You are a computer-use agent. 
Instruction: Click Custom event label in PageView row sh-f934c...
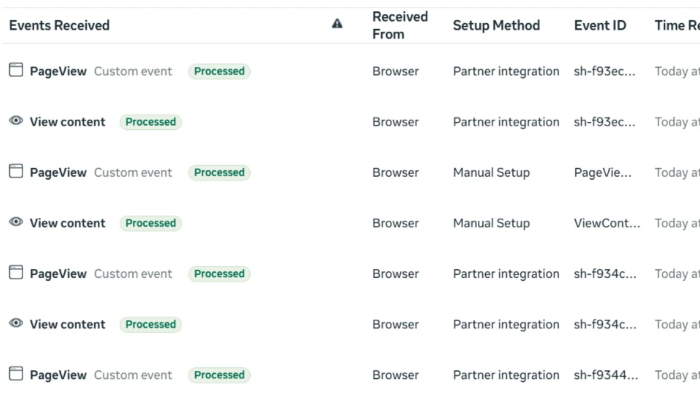[x=133, y=274]
